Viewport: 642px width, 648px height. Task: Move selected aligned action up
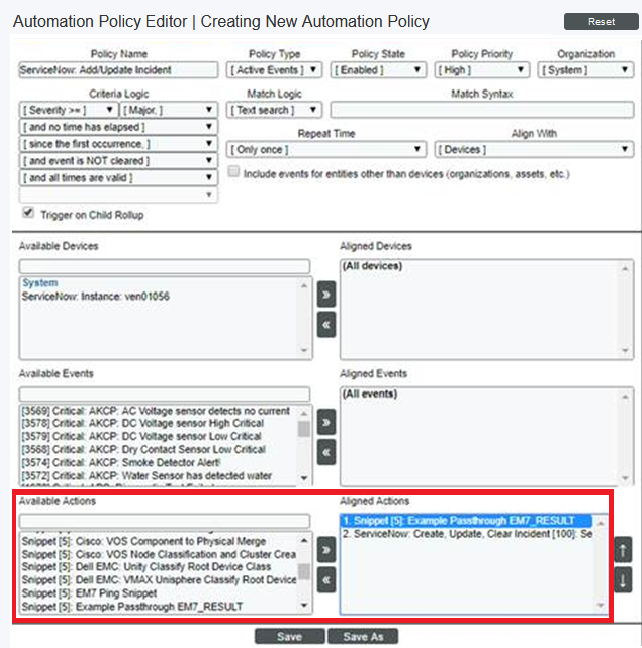coord(623,549)
